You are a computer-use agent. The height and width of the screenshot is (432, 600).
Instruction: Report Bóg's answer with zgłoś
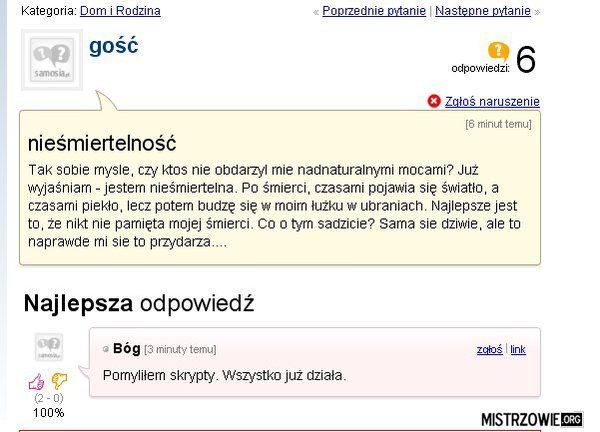coord(489,349)
